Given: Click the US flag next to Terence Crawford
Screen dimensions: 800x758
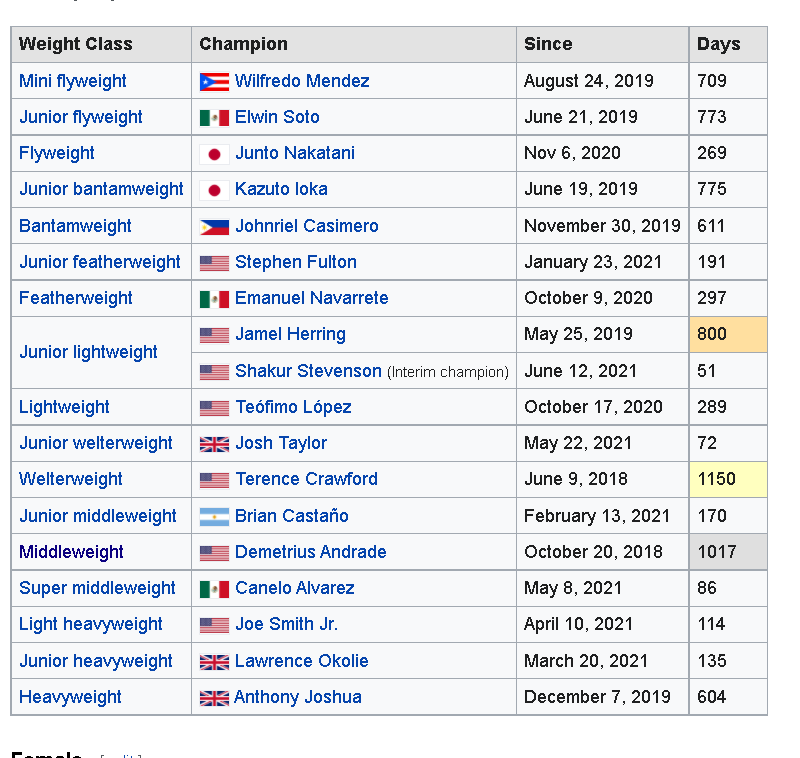Looking at the screenshot, I should pyautogui.click(x=214, y=480).
